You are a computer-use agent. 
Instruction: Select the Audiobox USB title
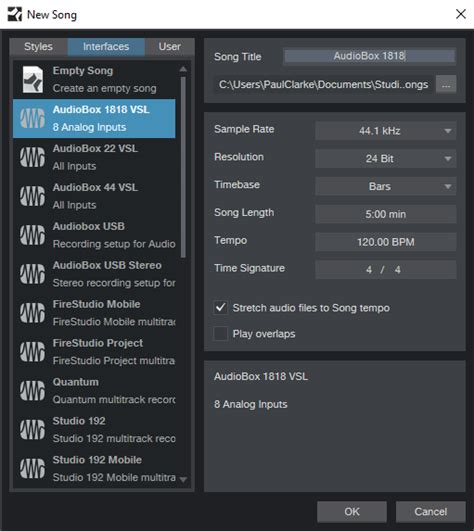89,226
